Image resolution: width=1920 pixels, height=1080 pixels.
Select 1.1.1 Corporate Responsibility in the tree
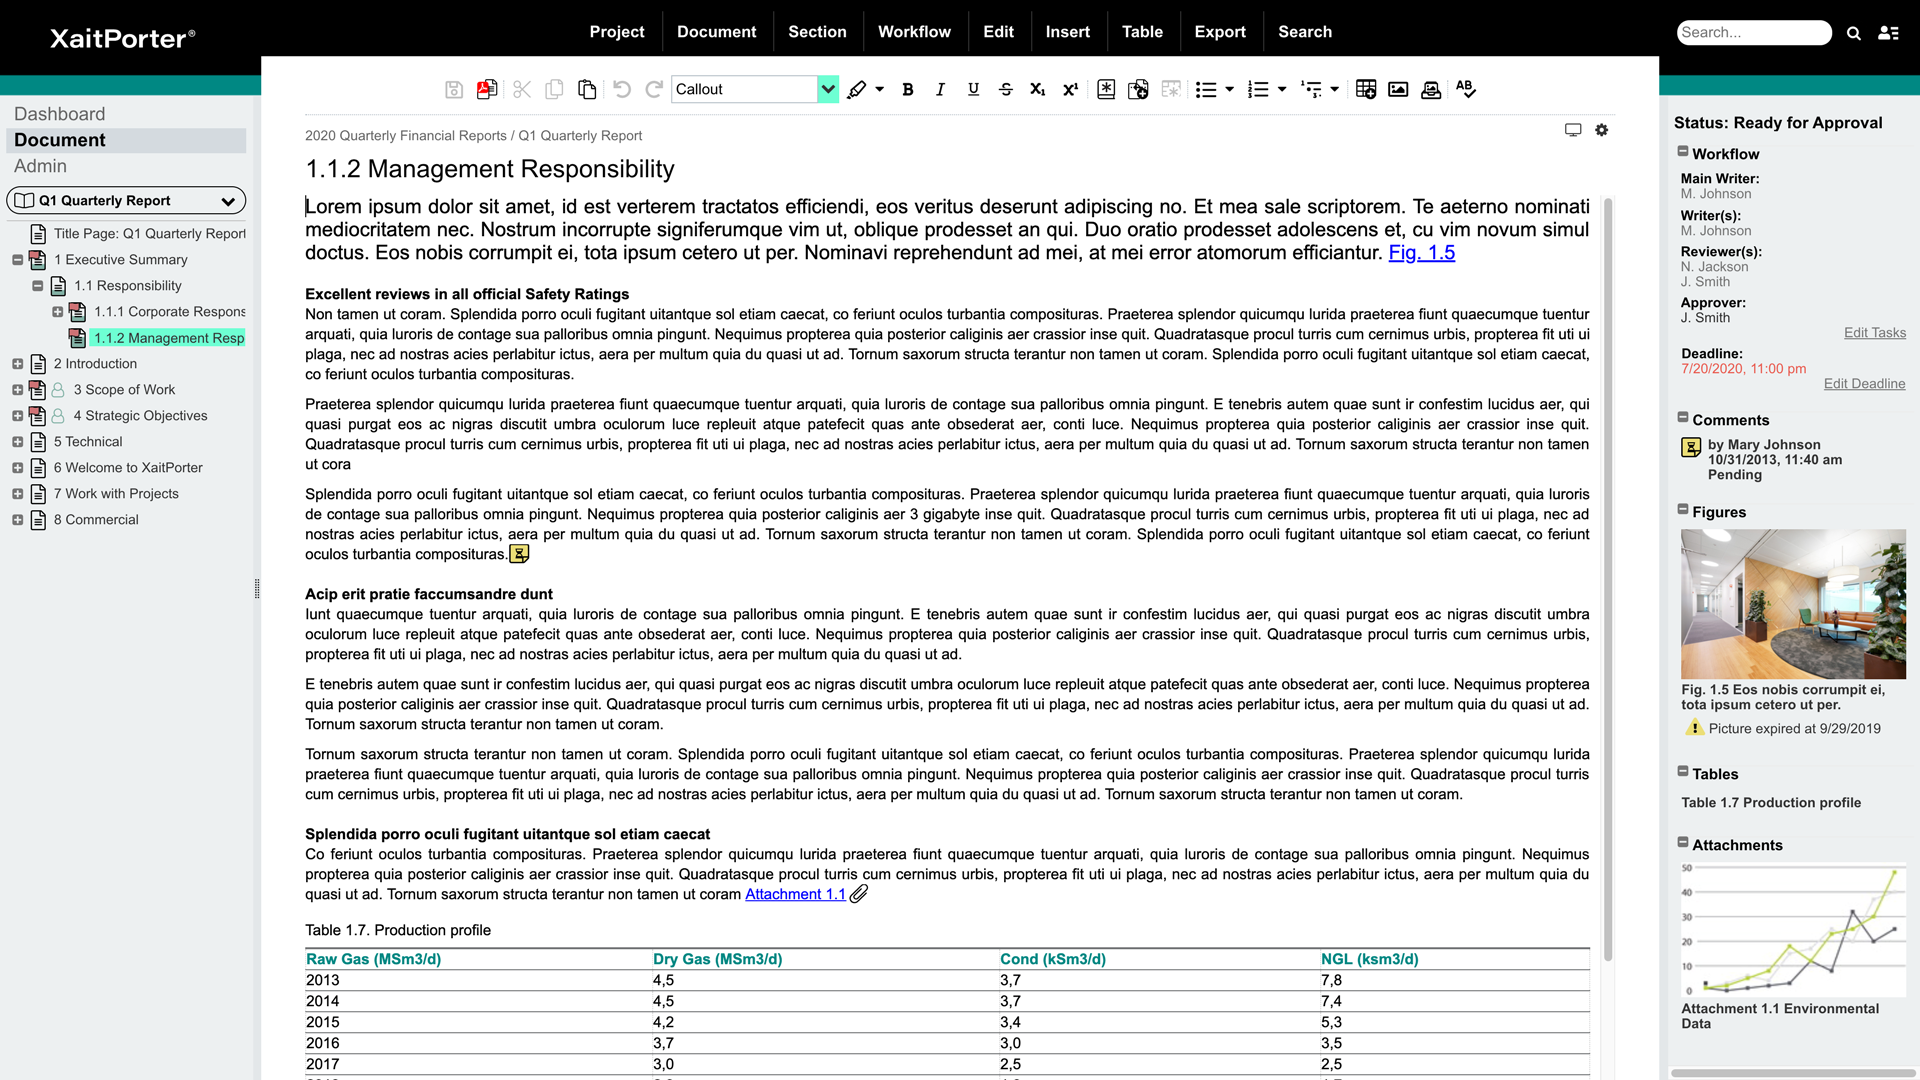pos(170,311)
